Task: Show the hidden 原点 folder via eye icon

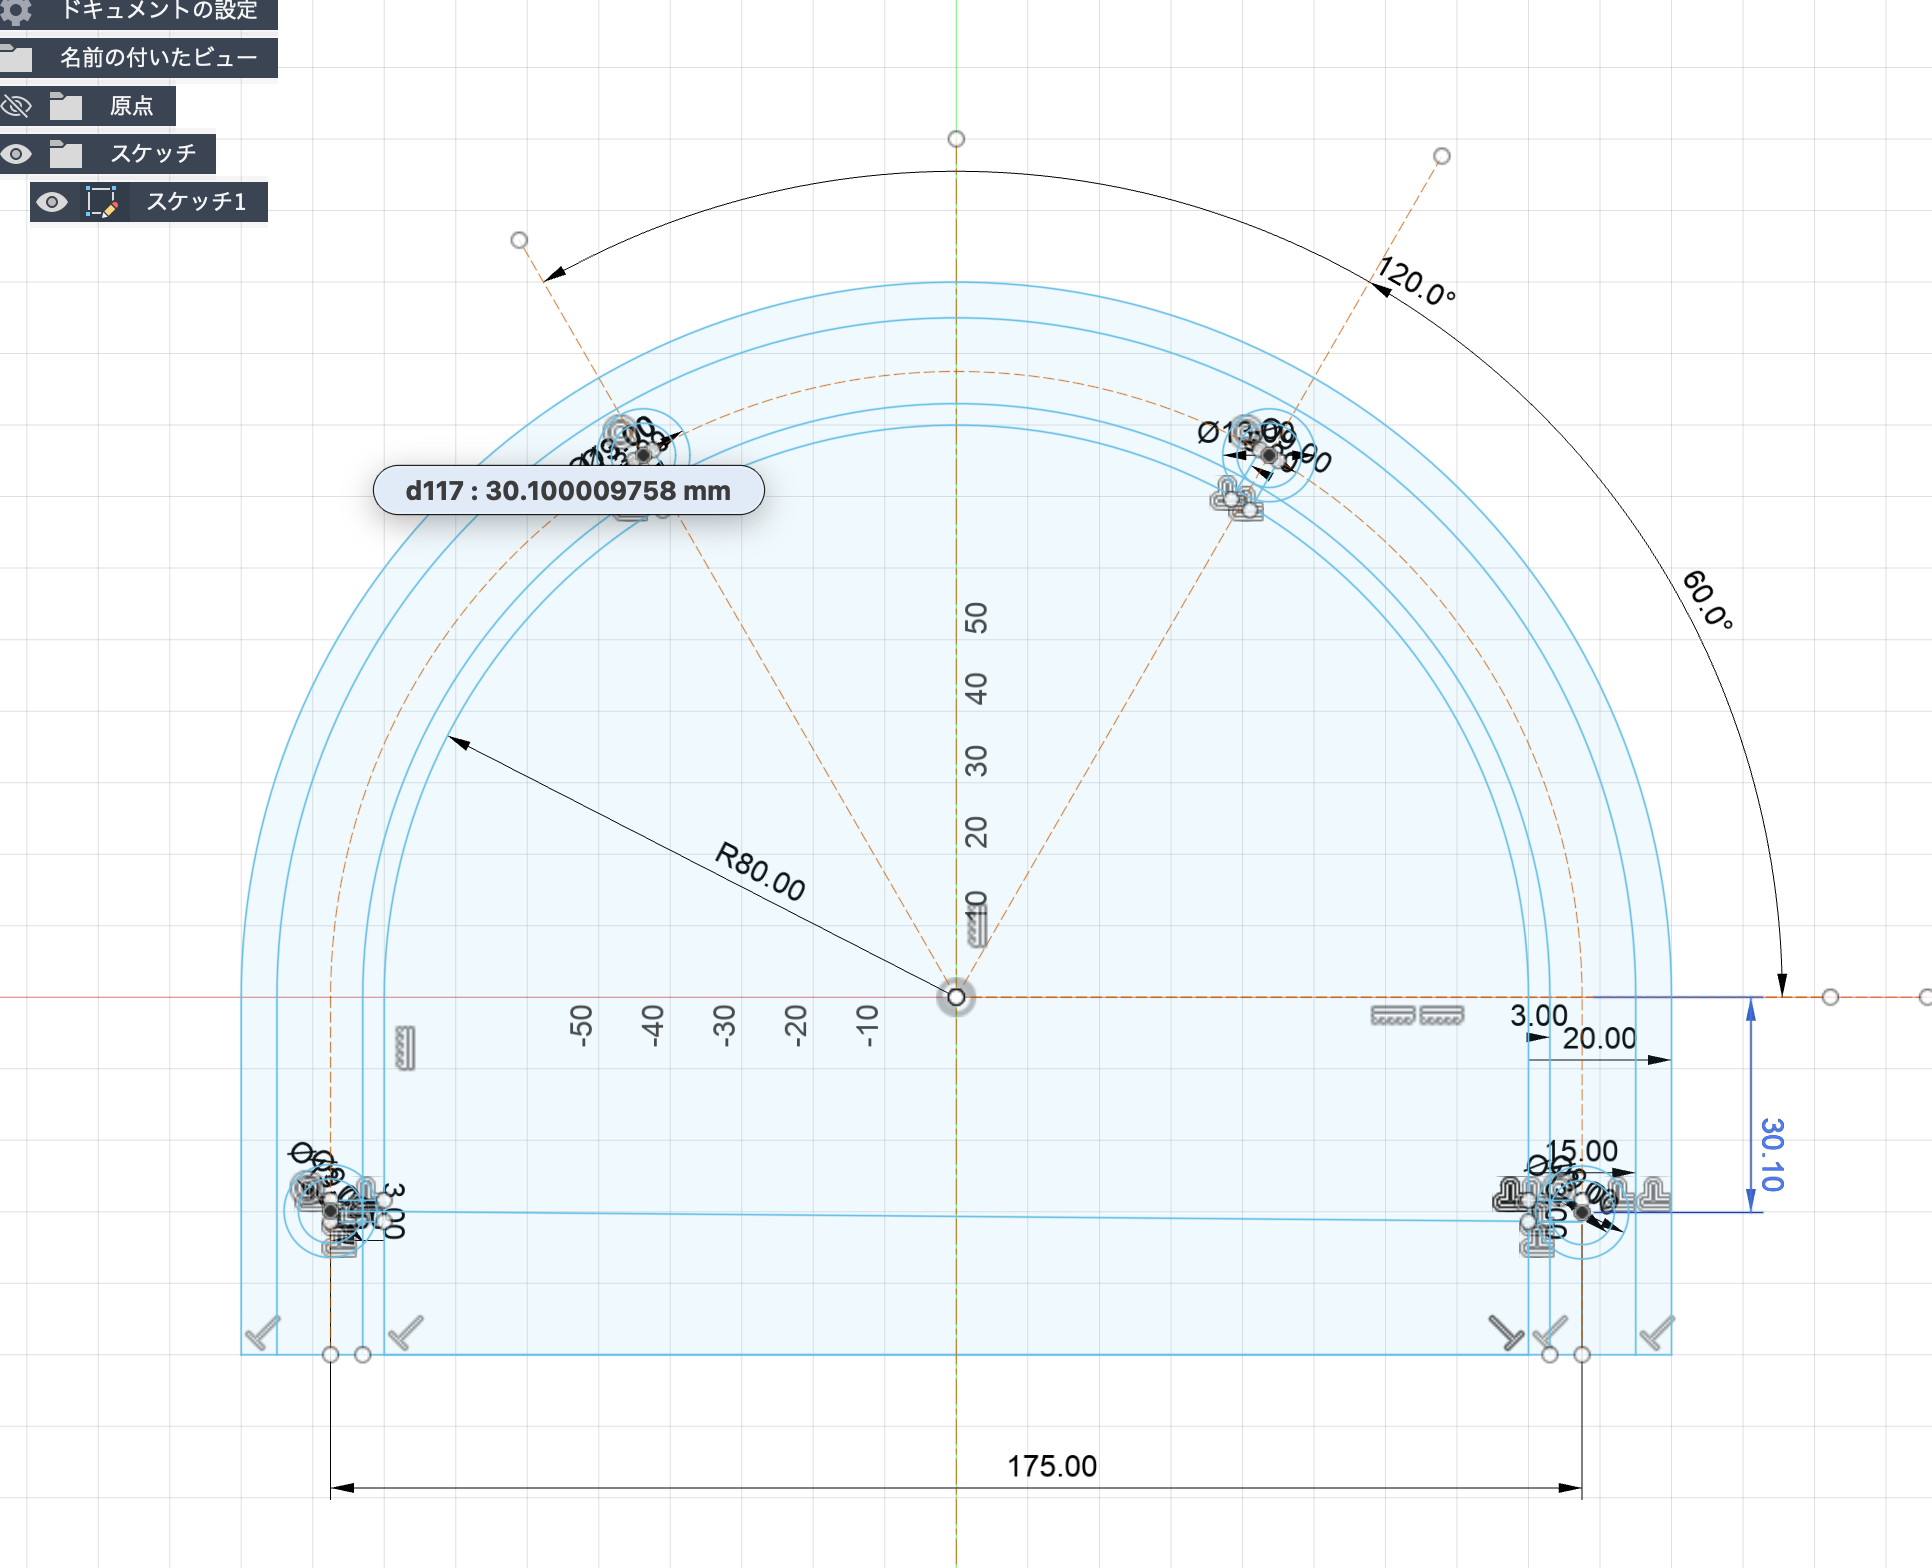Action: click(x=16, y=106)
